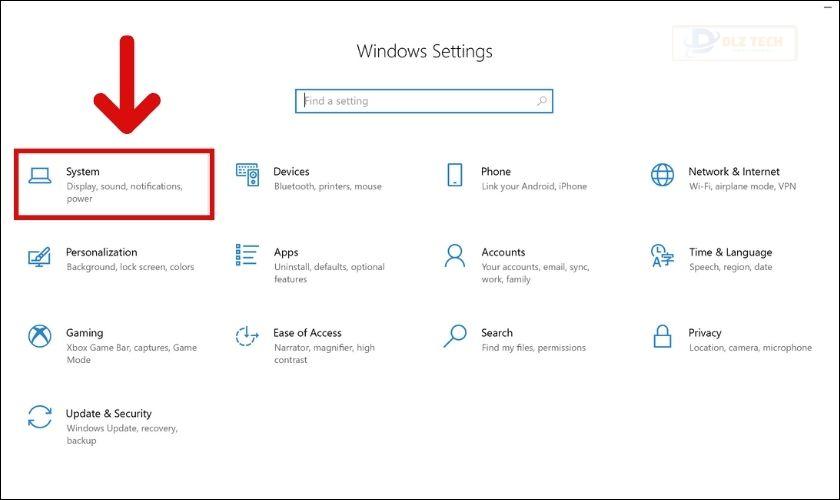Open Time & Language settings title

(731, 252)
